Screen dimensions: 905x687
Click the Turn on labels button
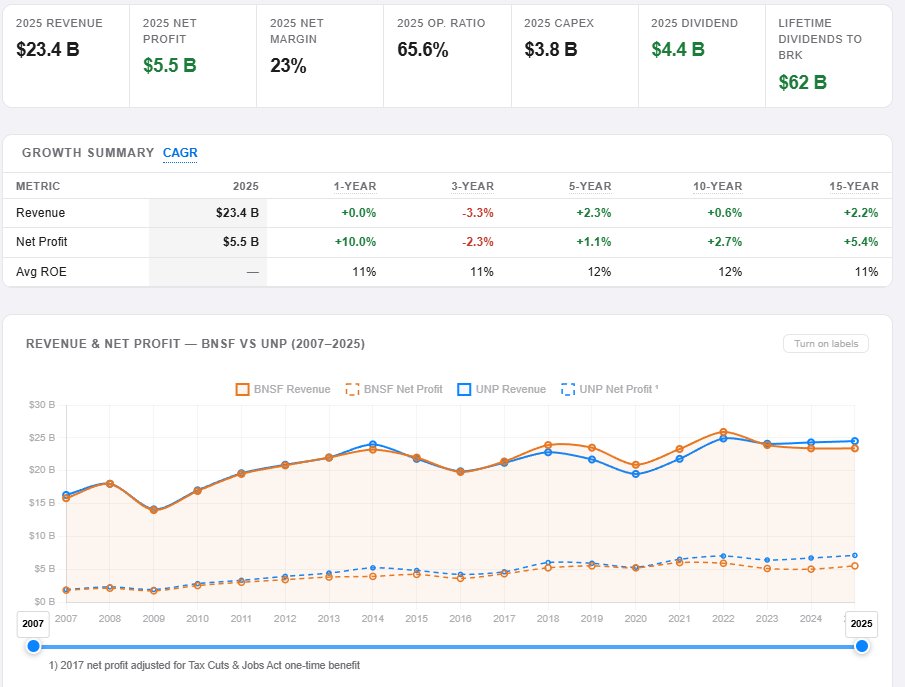826,344
